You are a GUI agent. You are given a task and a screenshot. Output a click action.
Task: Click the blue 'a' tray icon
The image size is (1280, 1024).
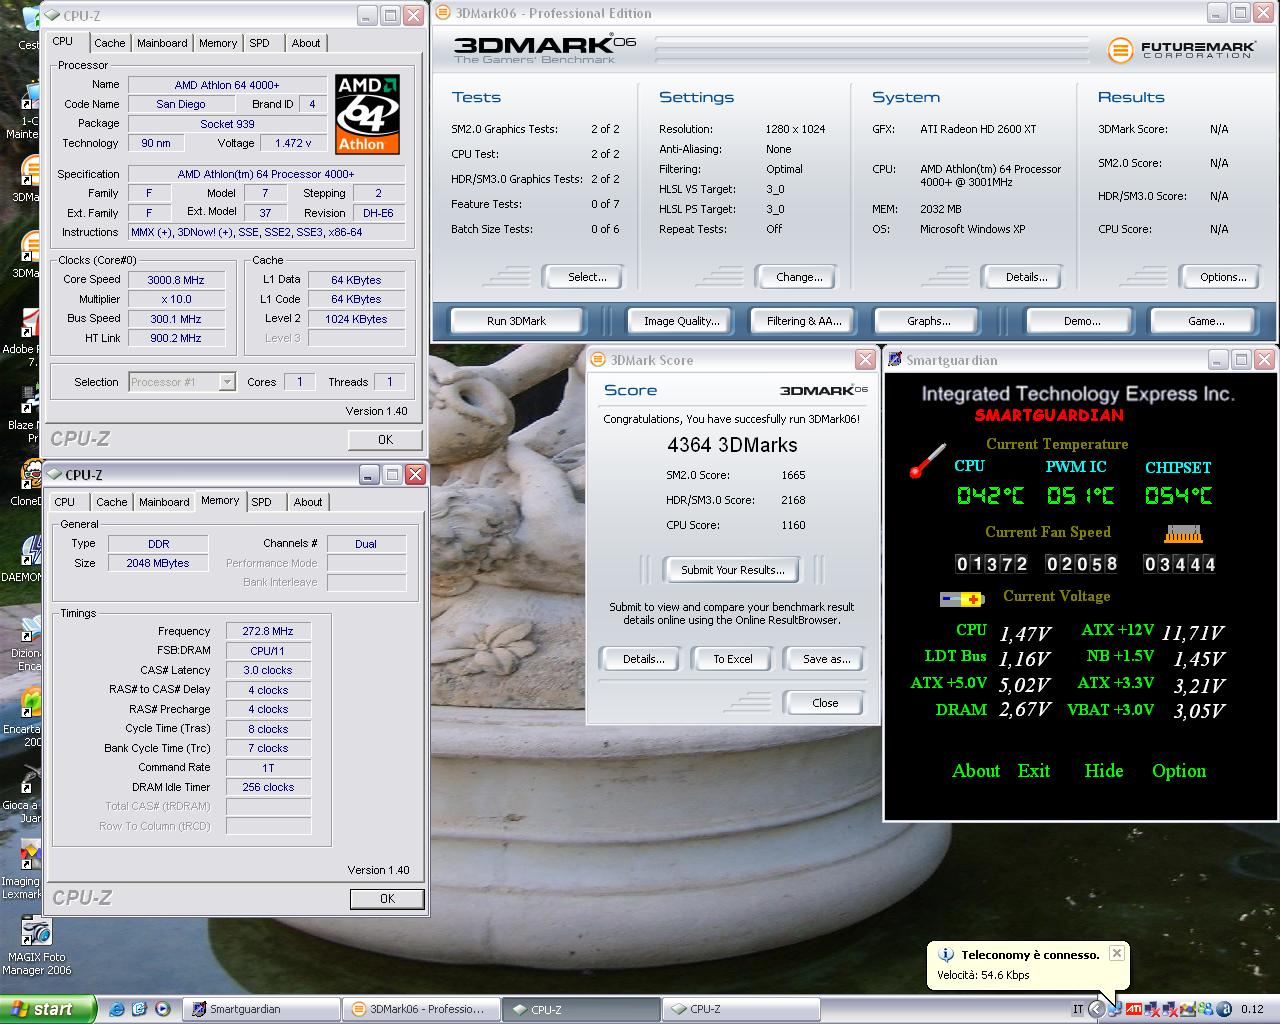(x=1223, y=1009)
